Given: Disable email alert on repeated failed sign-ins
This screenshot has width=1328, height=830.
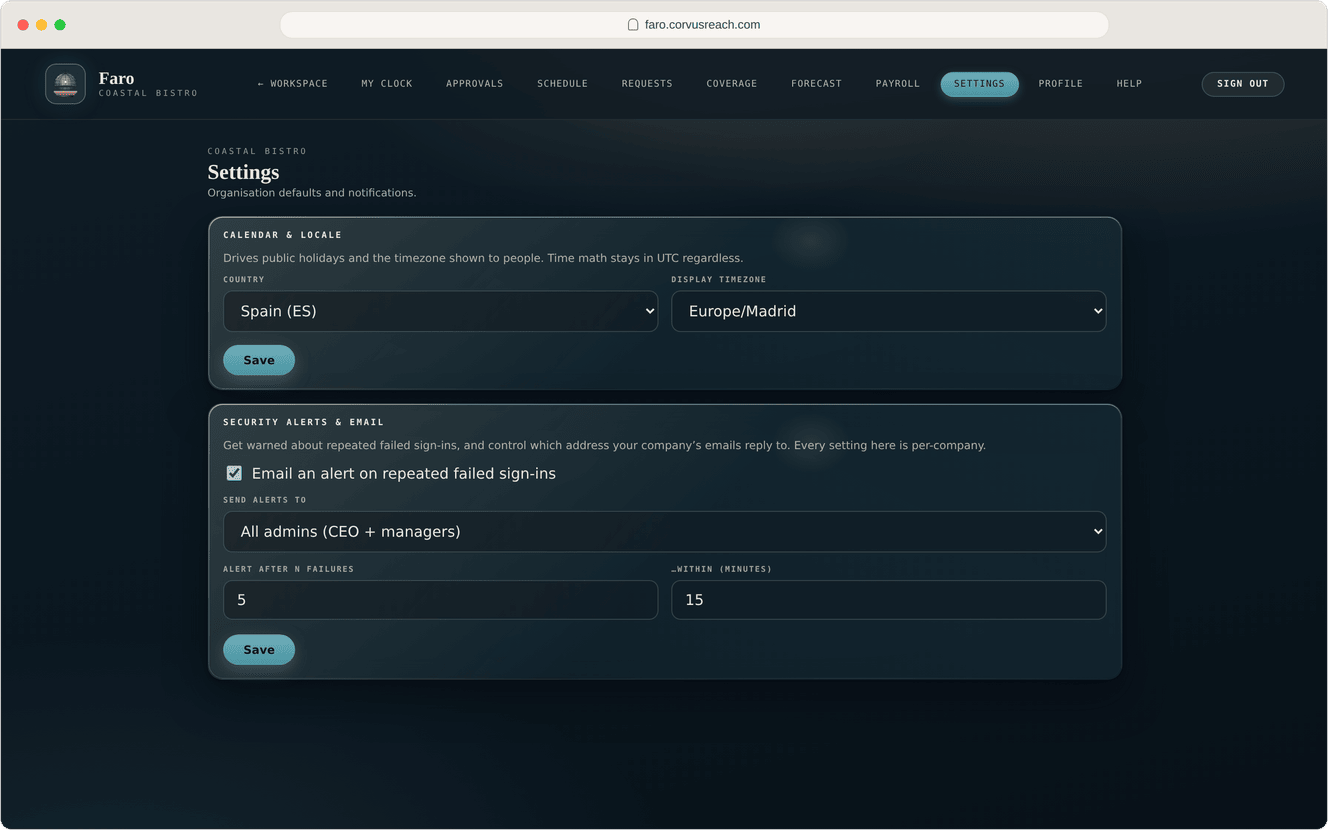Looking at the screenshot, I should pos(234,473).
